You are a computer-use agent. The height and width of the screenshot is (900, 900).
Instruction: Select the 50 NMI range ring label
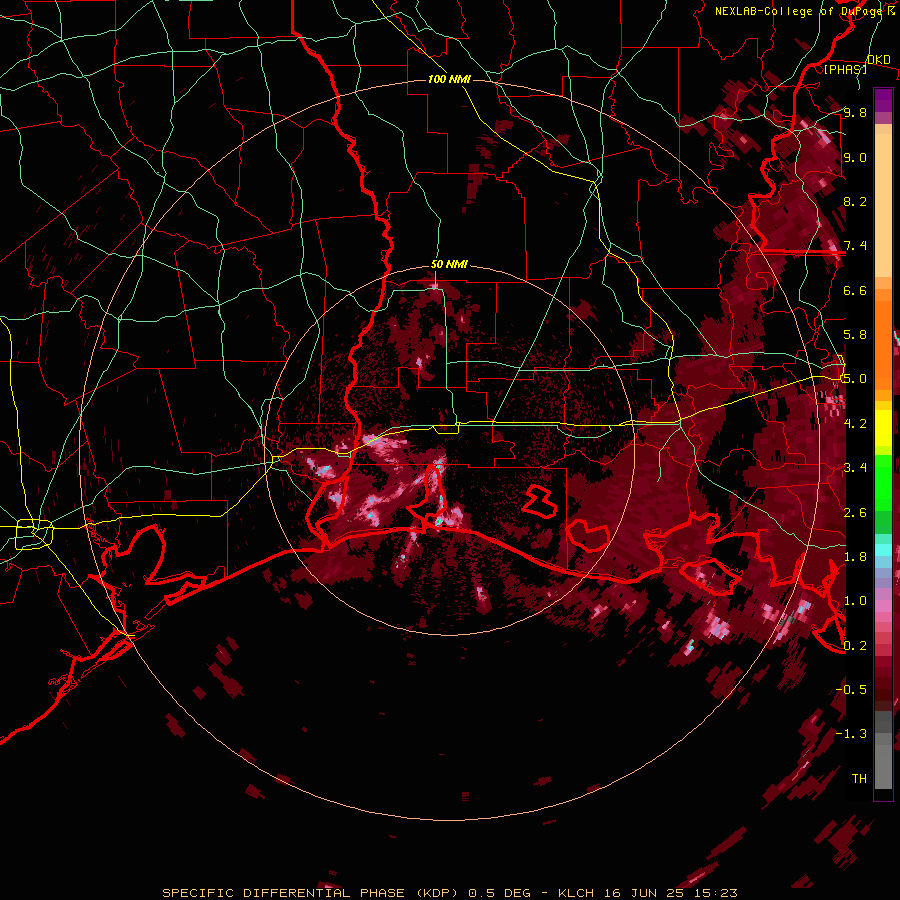click(x=449, y=265)
